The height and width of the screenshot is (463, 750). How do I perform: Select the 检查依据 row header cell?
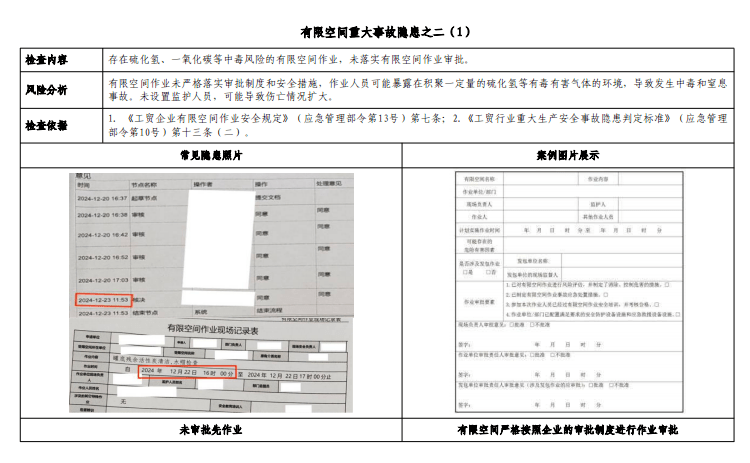[x=47, y=125]
